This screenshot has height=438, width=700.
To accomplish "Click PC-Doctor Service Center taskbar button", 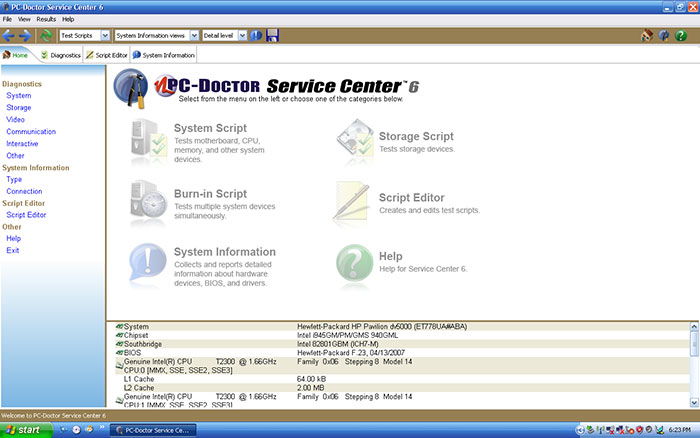I will [x=153, y=430].
